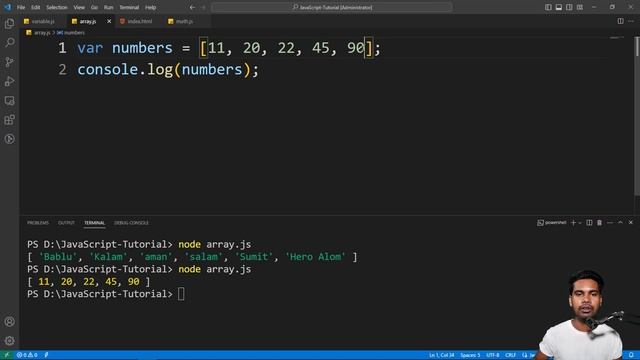Viewport: 640px width, 360px height.
Task: Open the Selection menu
Action: 57,7
